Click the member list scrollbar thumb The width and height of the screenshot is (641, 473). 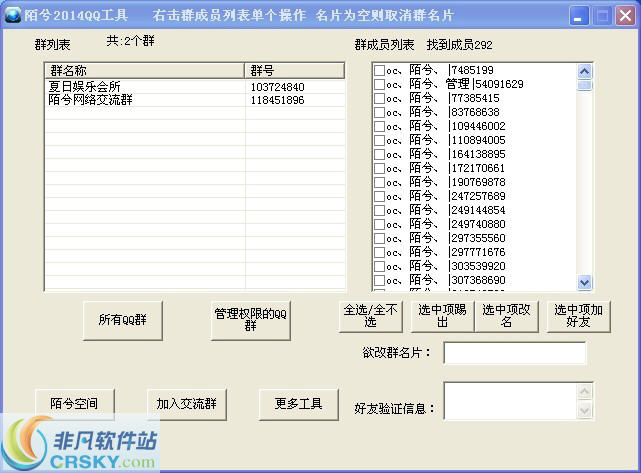pos(585,85)
